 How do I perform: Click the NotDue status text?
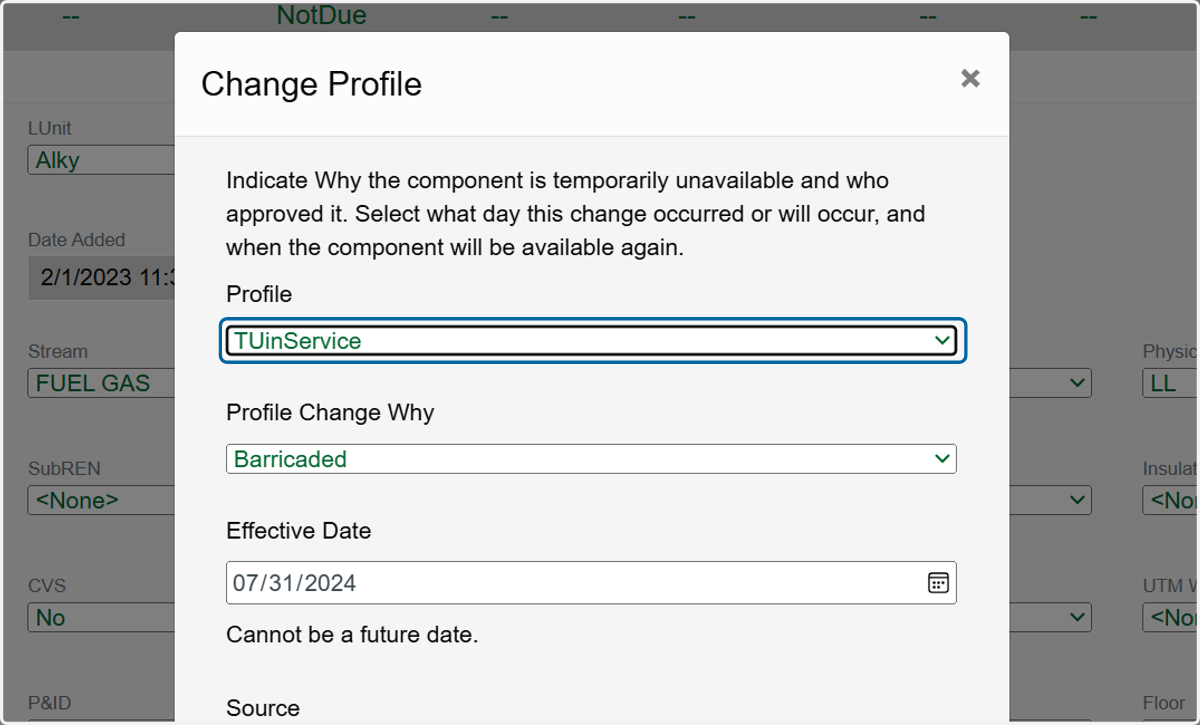[x=321, y=15]
